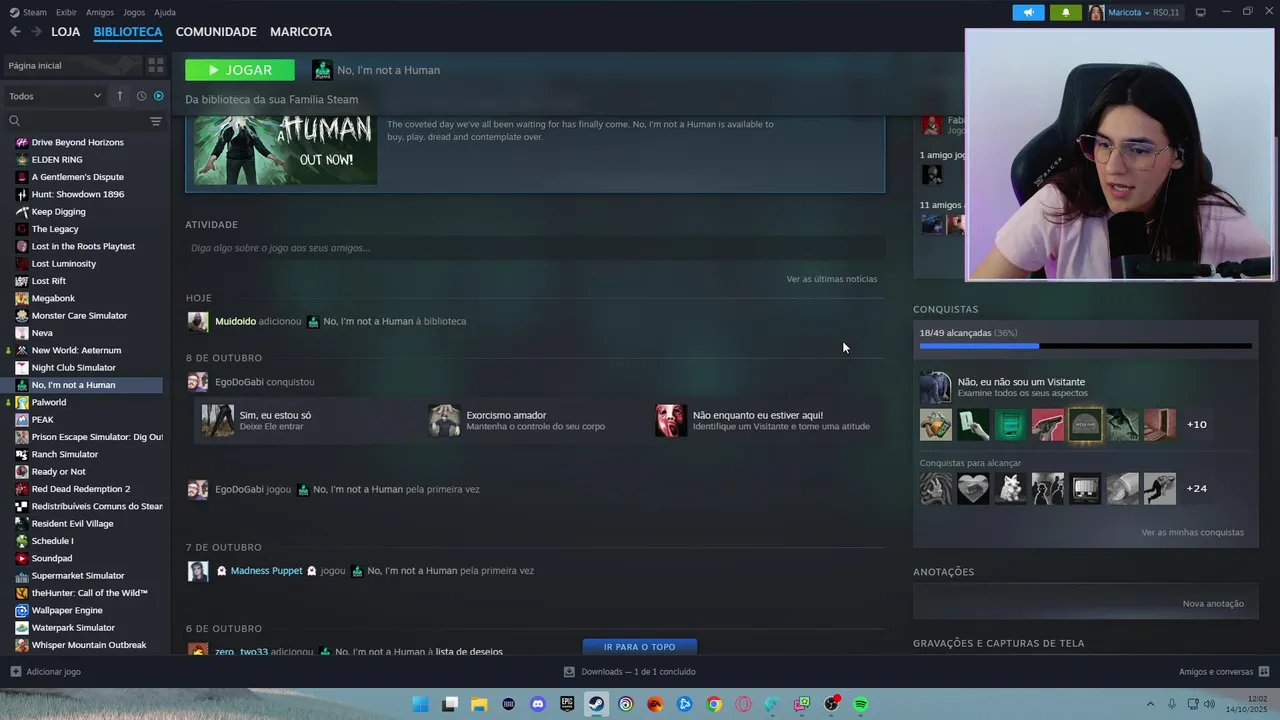Go forward with the right arrow
This screenshot has height=720, width=1280.
36,32
